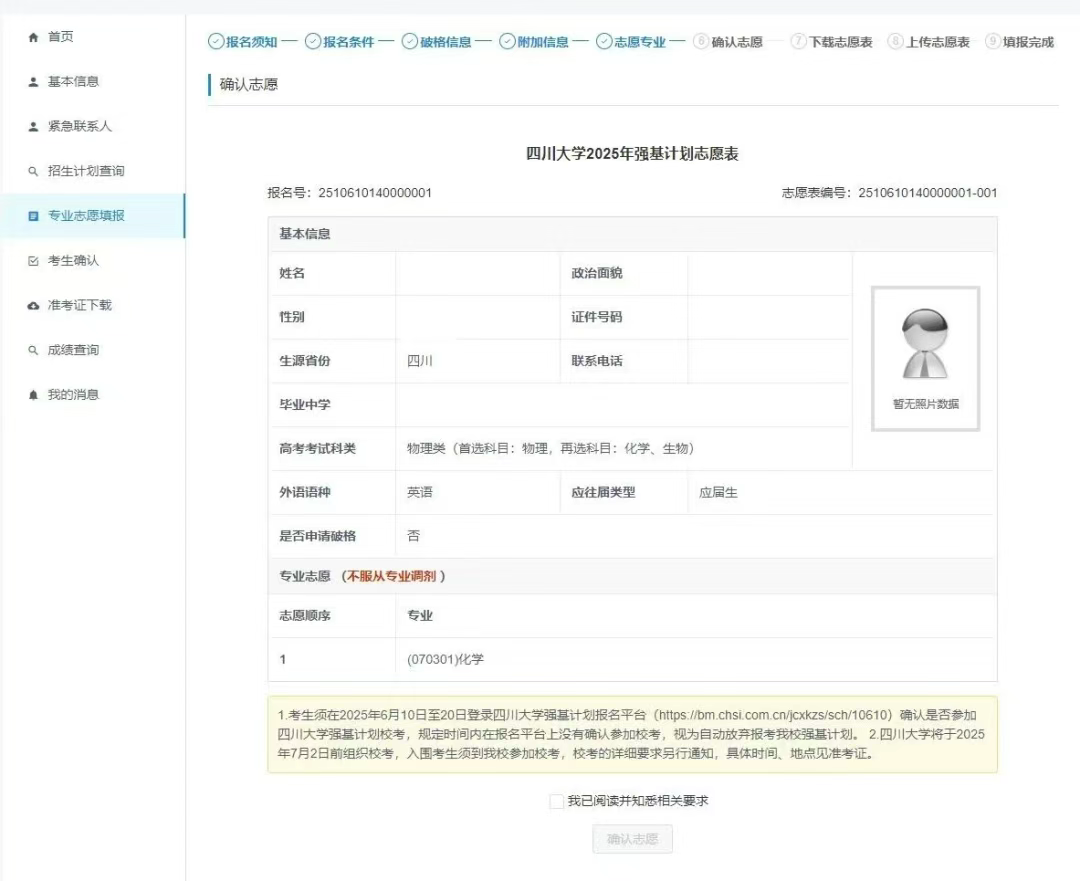
Task: Click the yellow notice about 校考 confirmation
Action: (632, 734)
